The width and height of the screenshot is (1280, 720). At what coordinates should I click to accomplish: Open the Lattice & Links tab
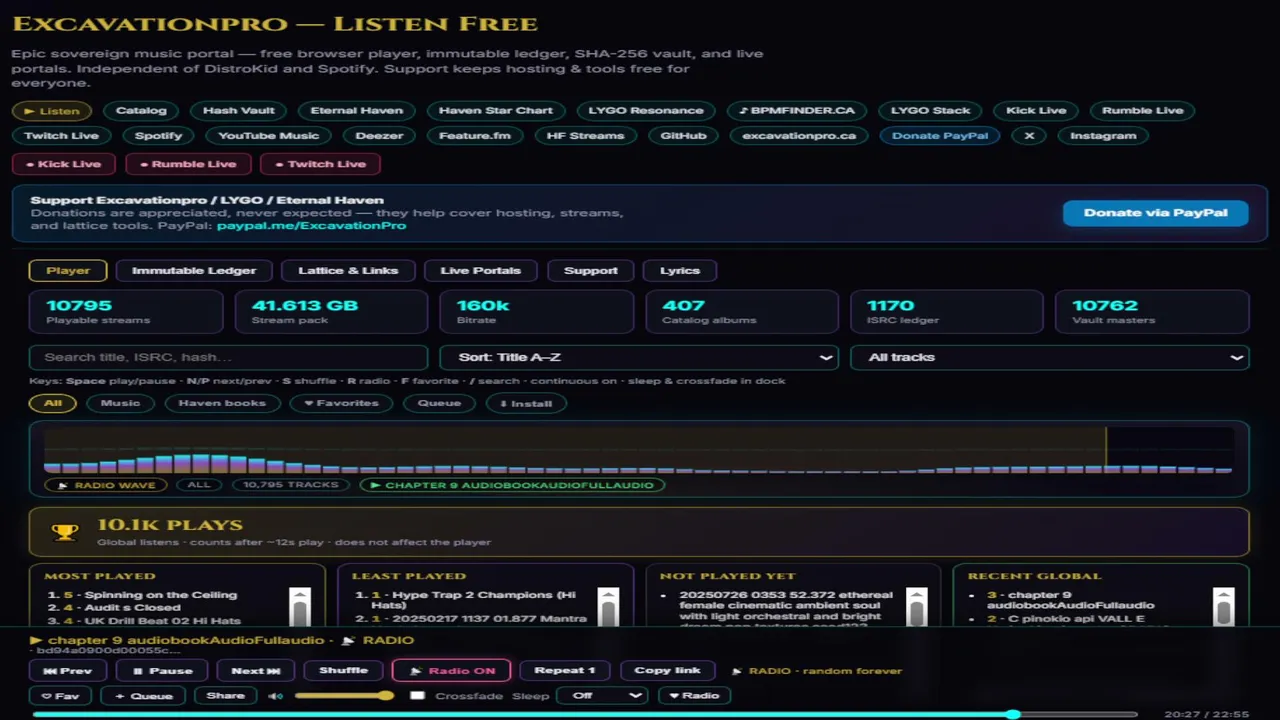pos(348,270)
